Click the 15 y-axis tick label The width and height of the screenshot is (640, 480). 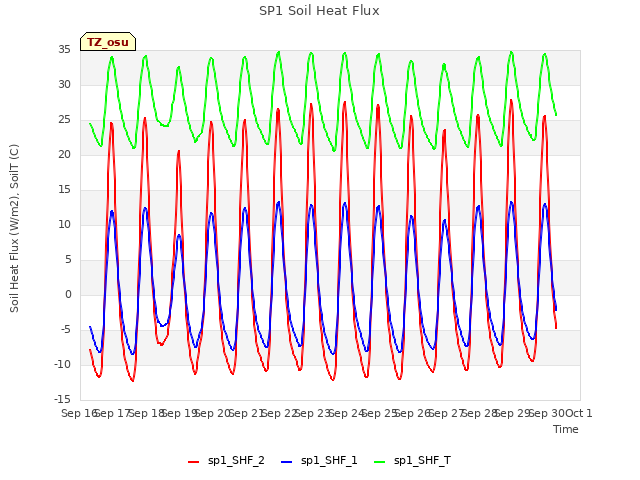pyautogui.click(x=64, y=190)
